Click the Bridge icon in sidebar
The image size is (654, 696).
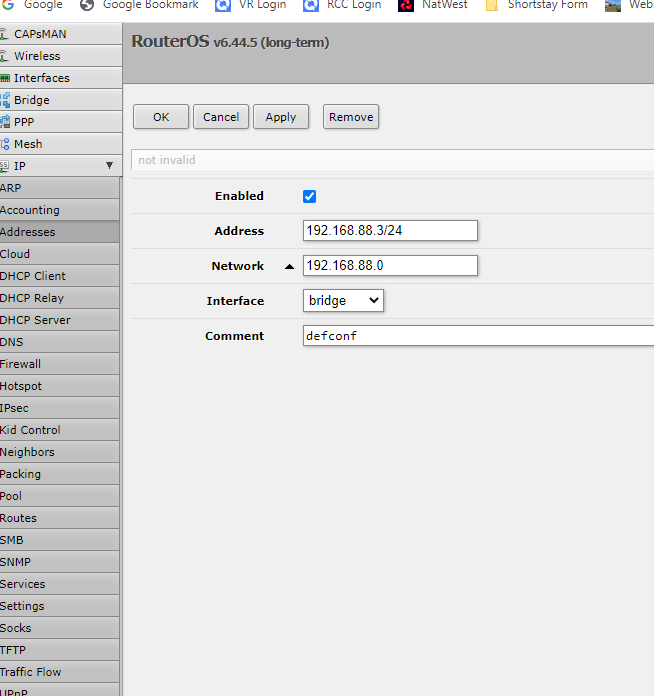click(x=5, y=100)
